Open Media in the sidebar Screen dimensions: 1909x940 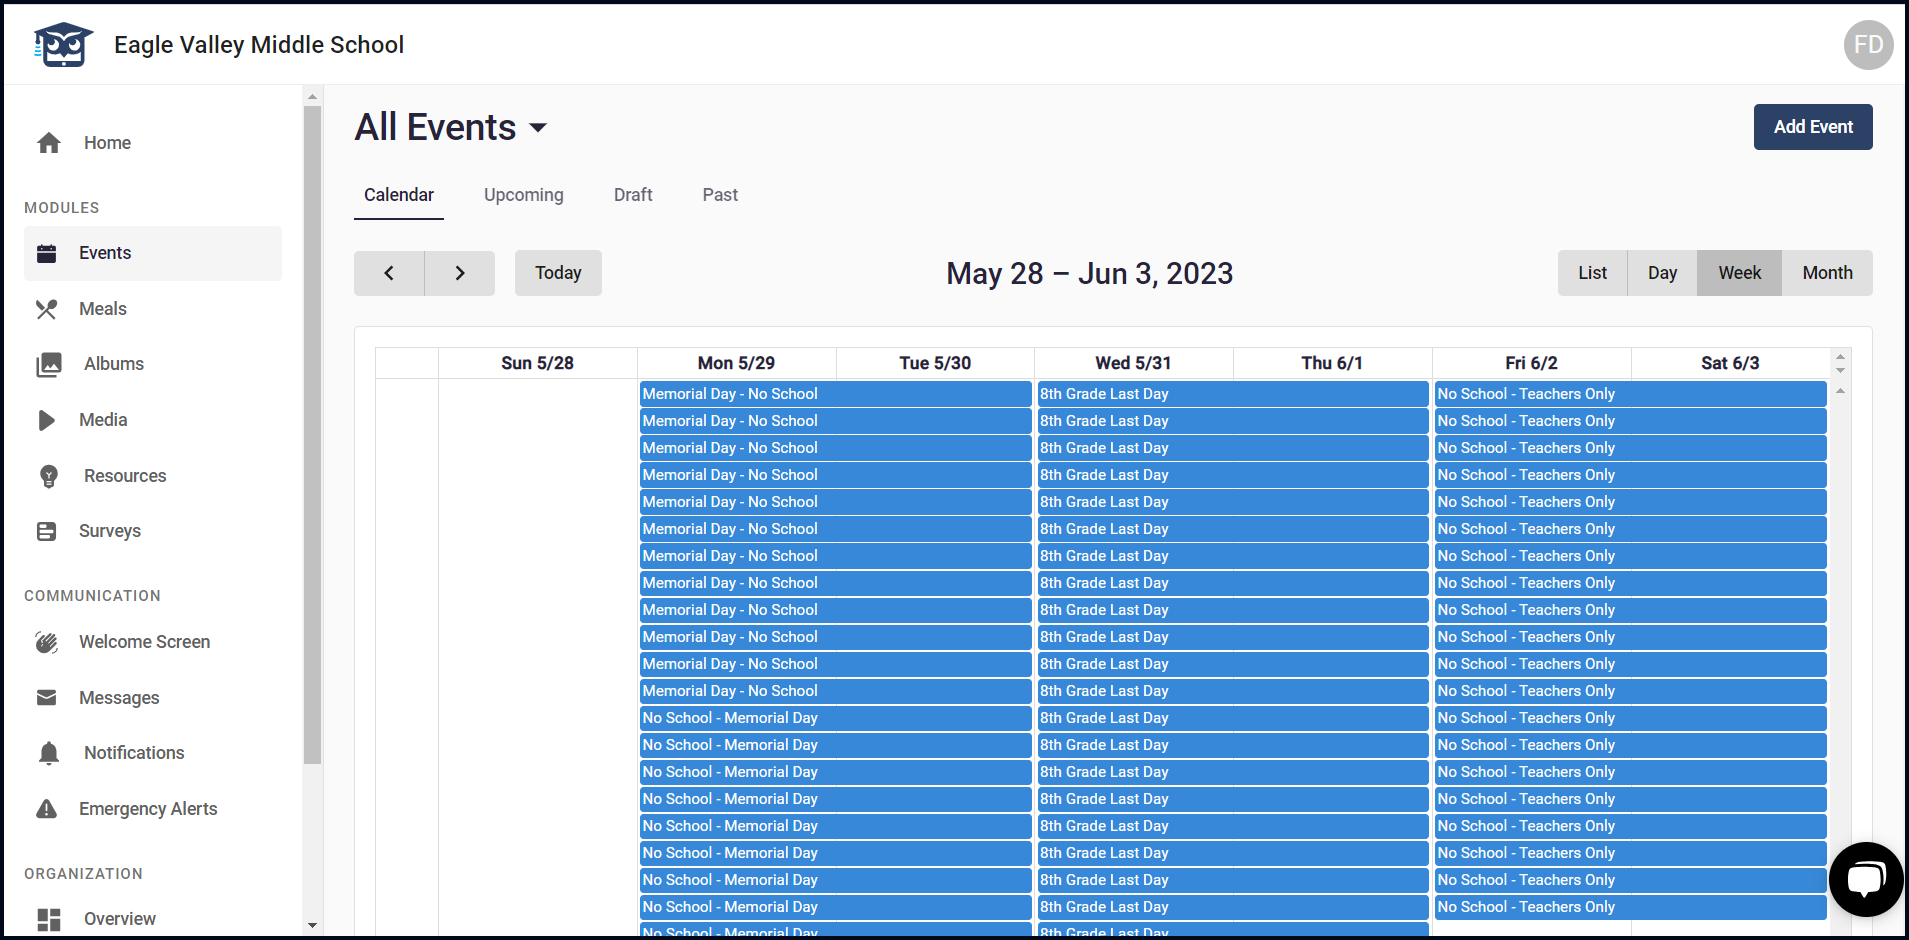click(x=153, y=420)
